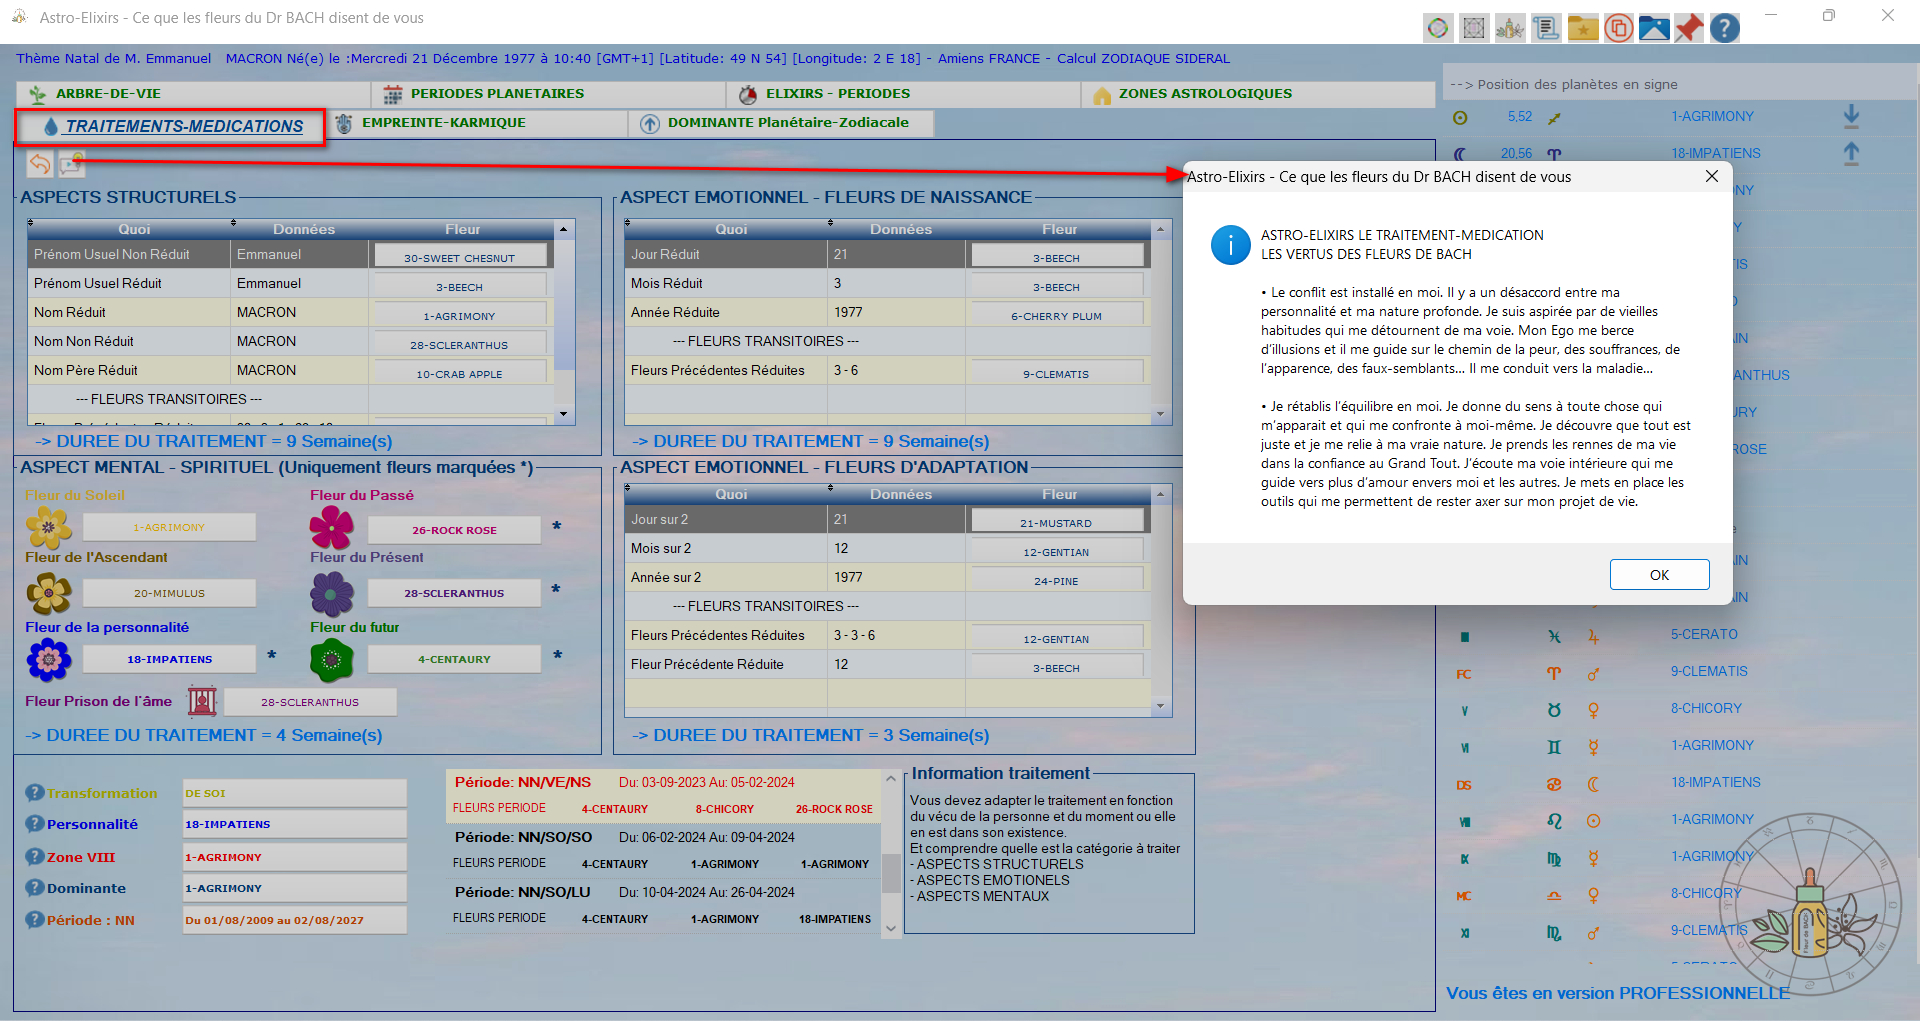Click the 21-MUSTARD flower button

(x=1057, y=522)
